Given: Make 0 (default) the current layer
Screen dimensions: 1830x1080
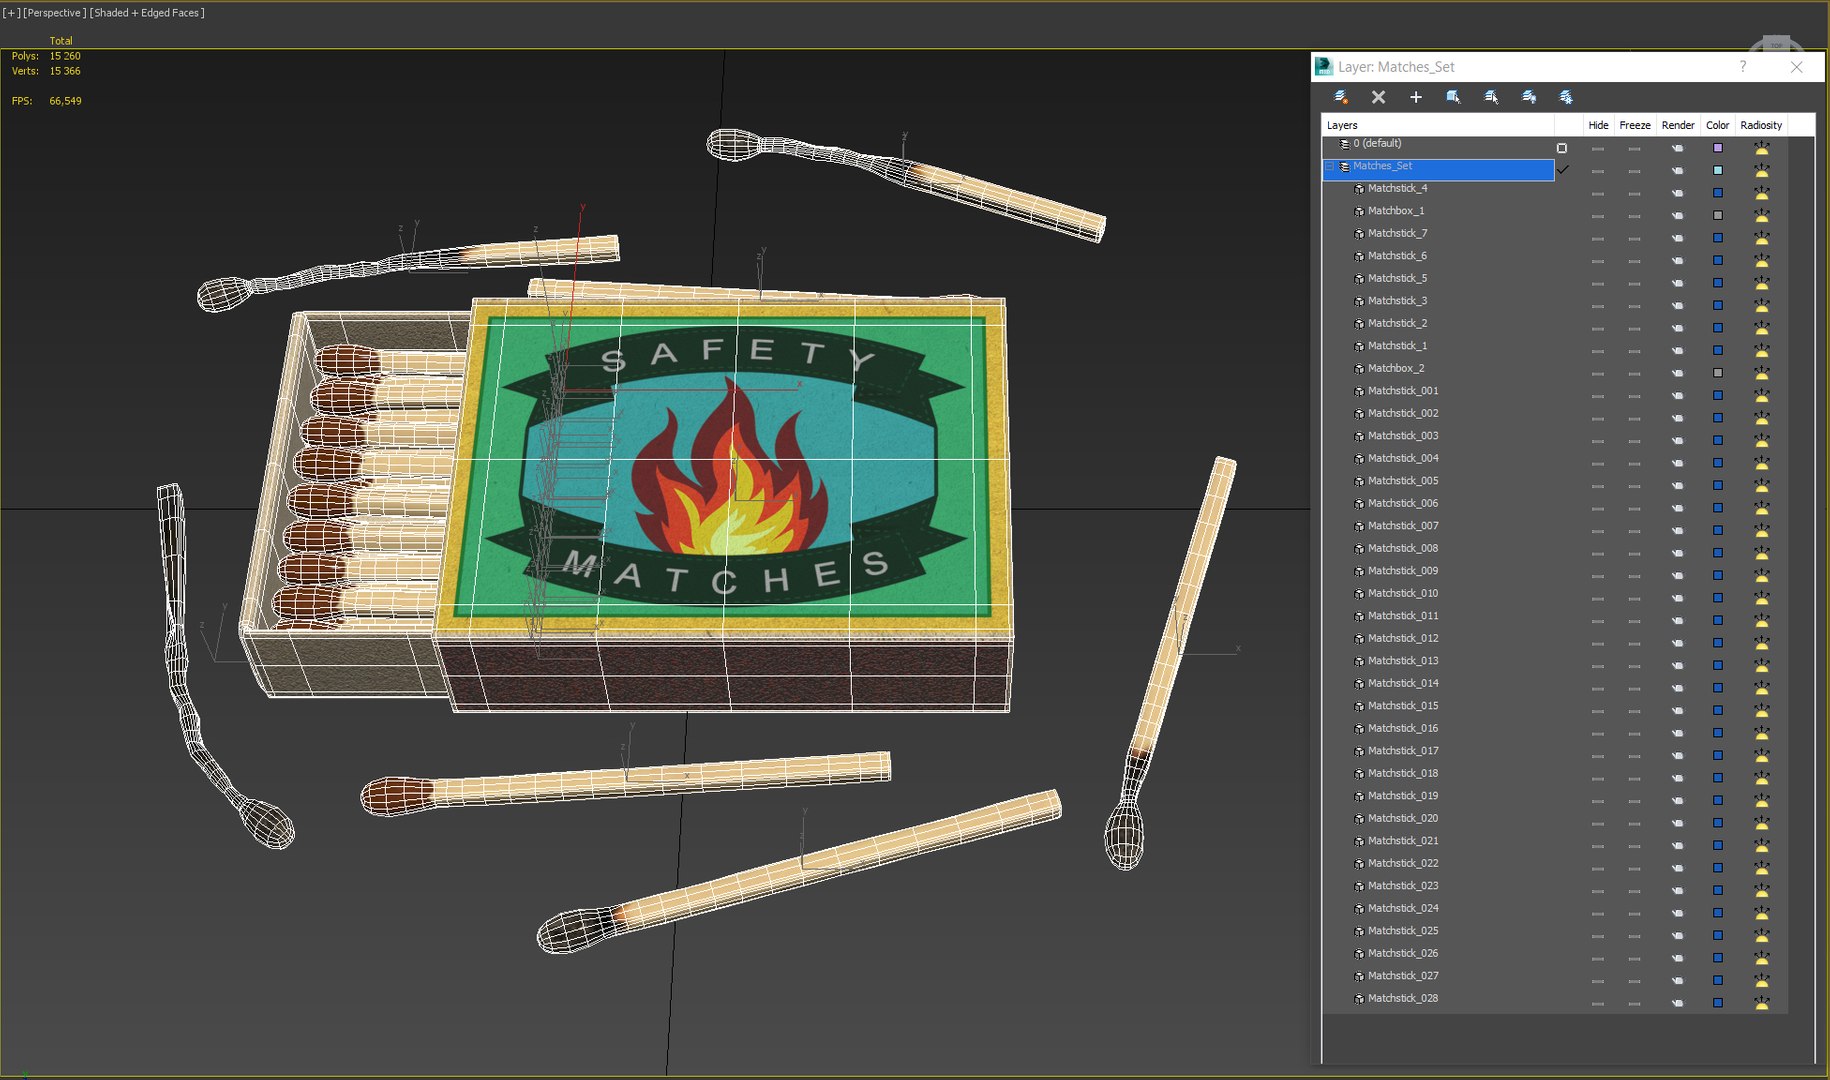Looking at the screenshot, I should (x=1562, y=148).
